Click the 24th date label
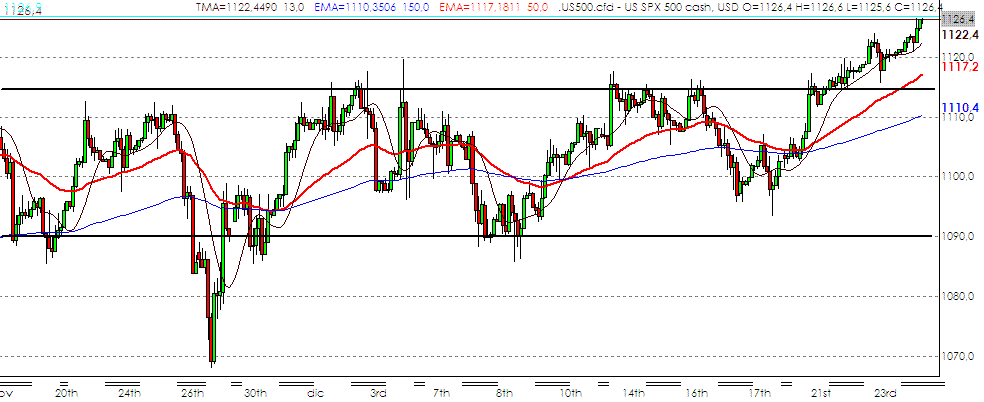984x402 pixels. pos(129,394)
